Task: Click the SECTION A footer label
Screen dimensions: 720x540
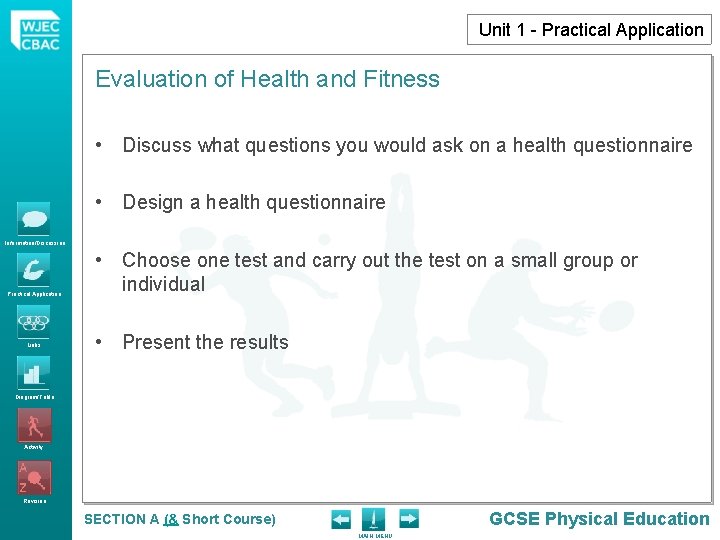Action: point(121,519)
